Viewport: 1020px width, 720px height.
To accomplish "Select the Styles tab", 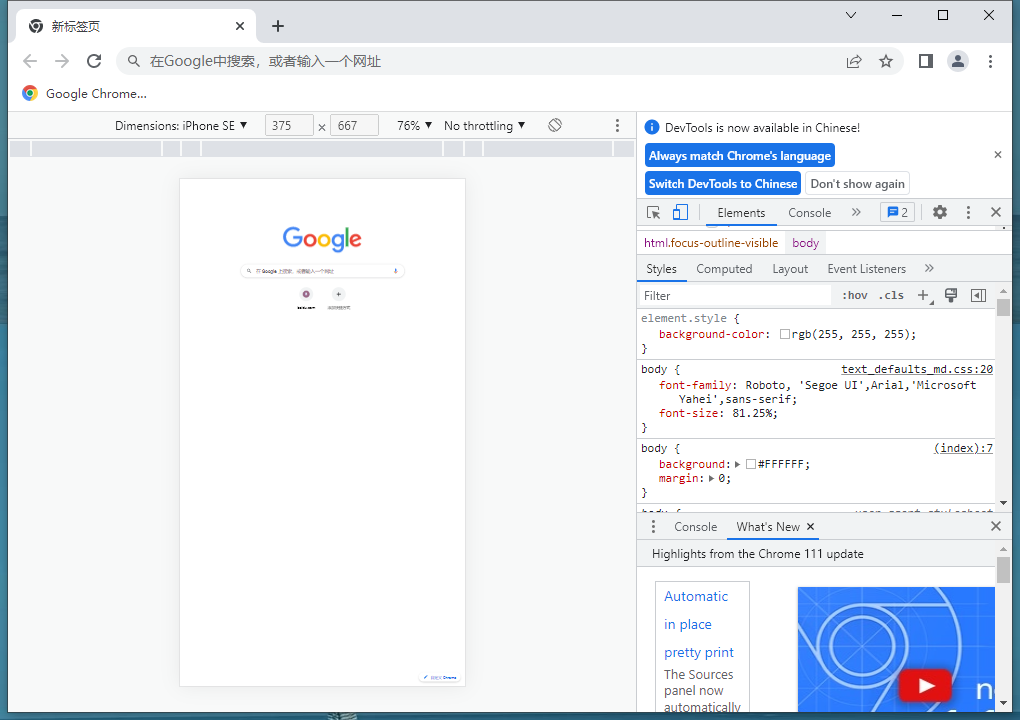I will tap(662, 269).
